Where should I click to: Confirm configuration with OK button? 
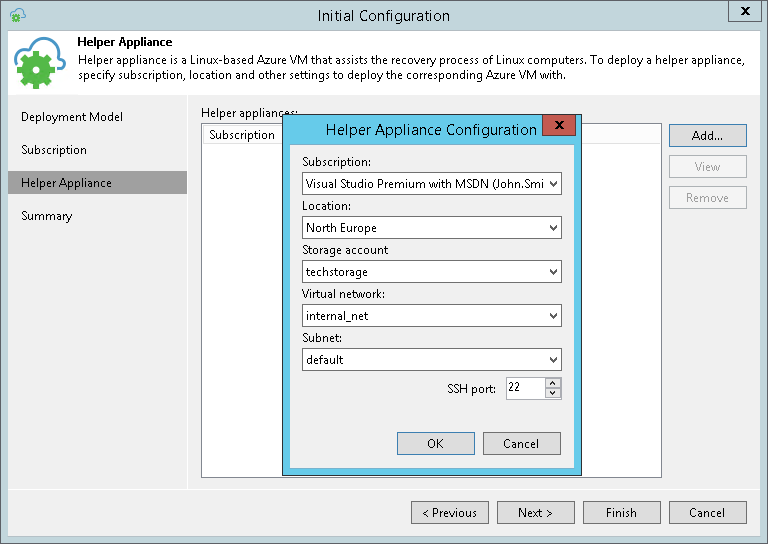pyautogui.click(x=435, y=444)
